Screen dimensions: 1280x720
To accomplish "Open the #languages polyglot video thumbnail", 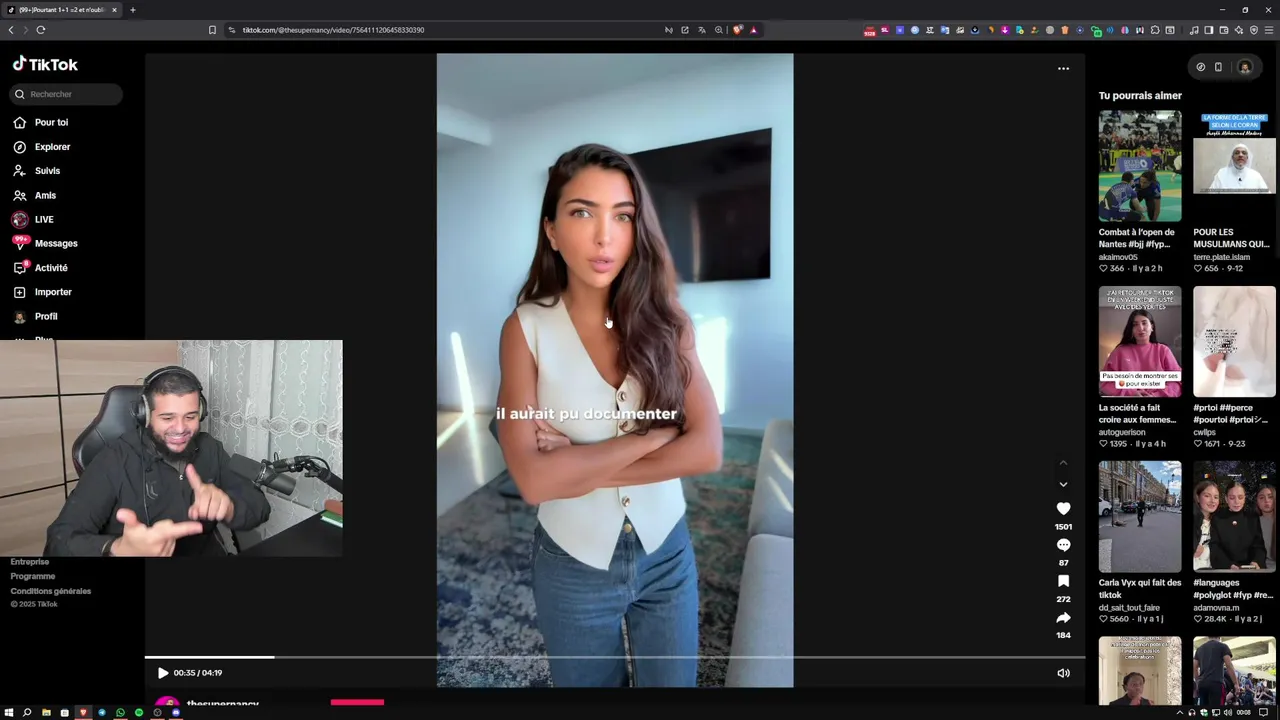I will (1234, 517).
